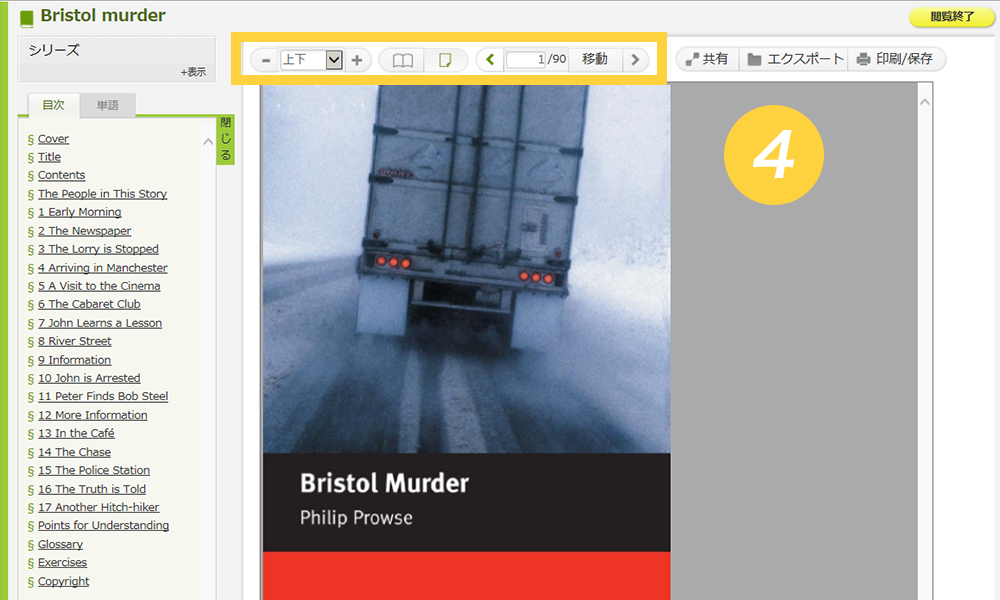Open chapter 14 The Chase
Image resolution: width=1000 pixels, height=600 pixels.
click(74, 452)
